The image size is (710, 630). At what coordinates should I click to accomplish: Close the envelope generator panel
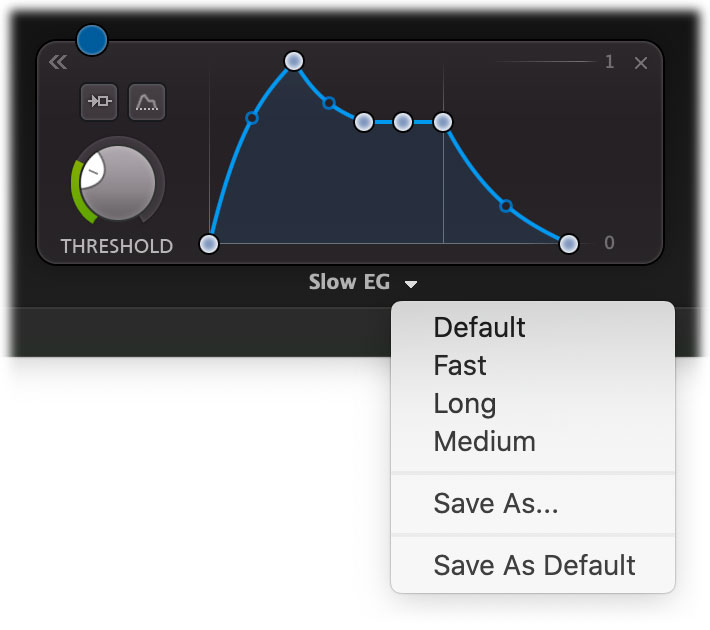click(x=640, y=63)
